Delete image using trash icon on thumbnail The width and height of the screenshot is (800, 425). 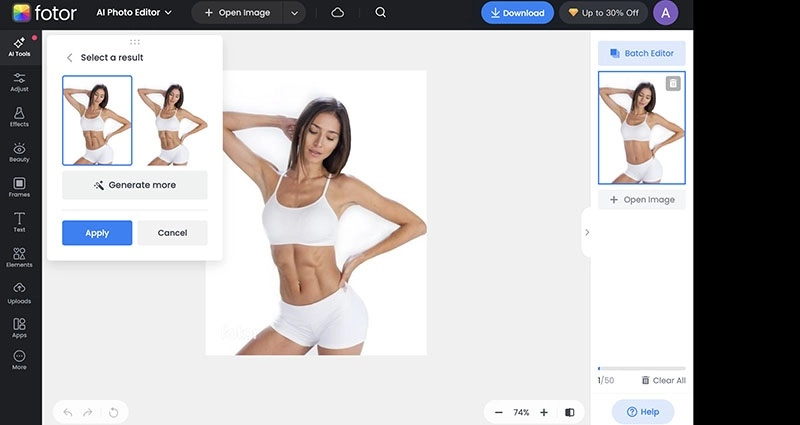[x=673, y=84]
